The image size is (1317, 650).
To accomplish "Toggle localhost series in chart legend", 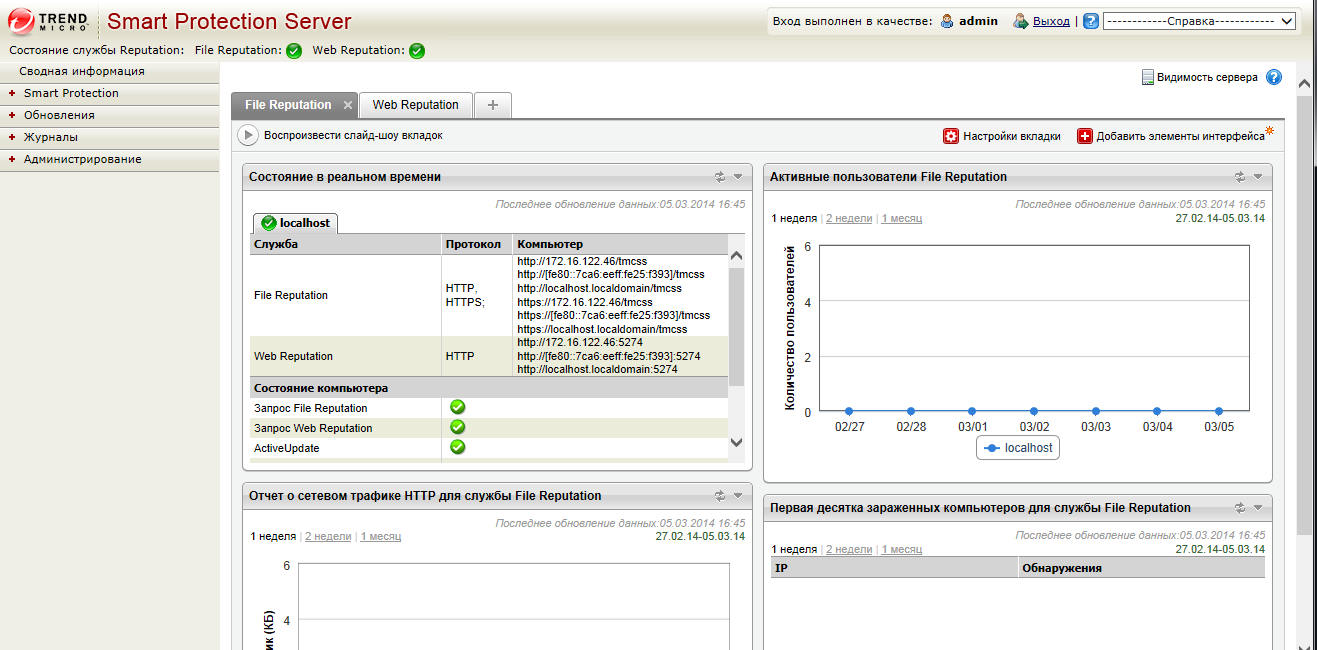I will (1017, 448).
